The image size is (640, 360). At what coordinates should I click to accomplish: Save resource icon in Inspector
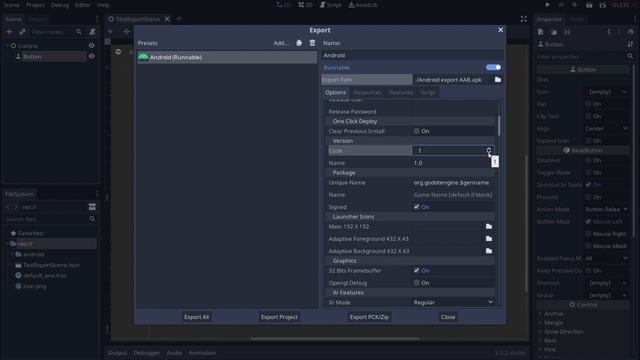[x=567, y=32]
